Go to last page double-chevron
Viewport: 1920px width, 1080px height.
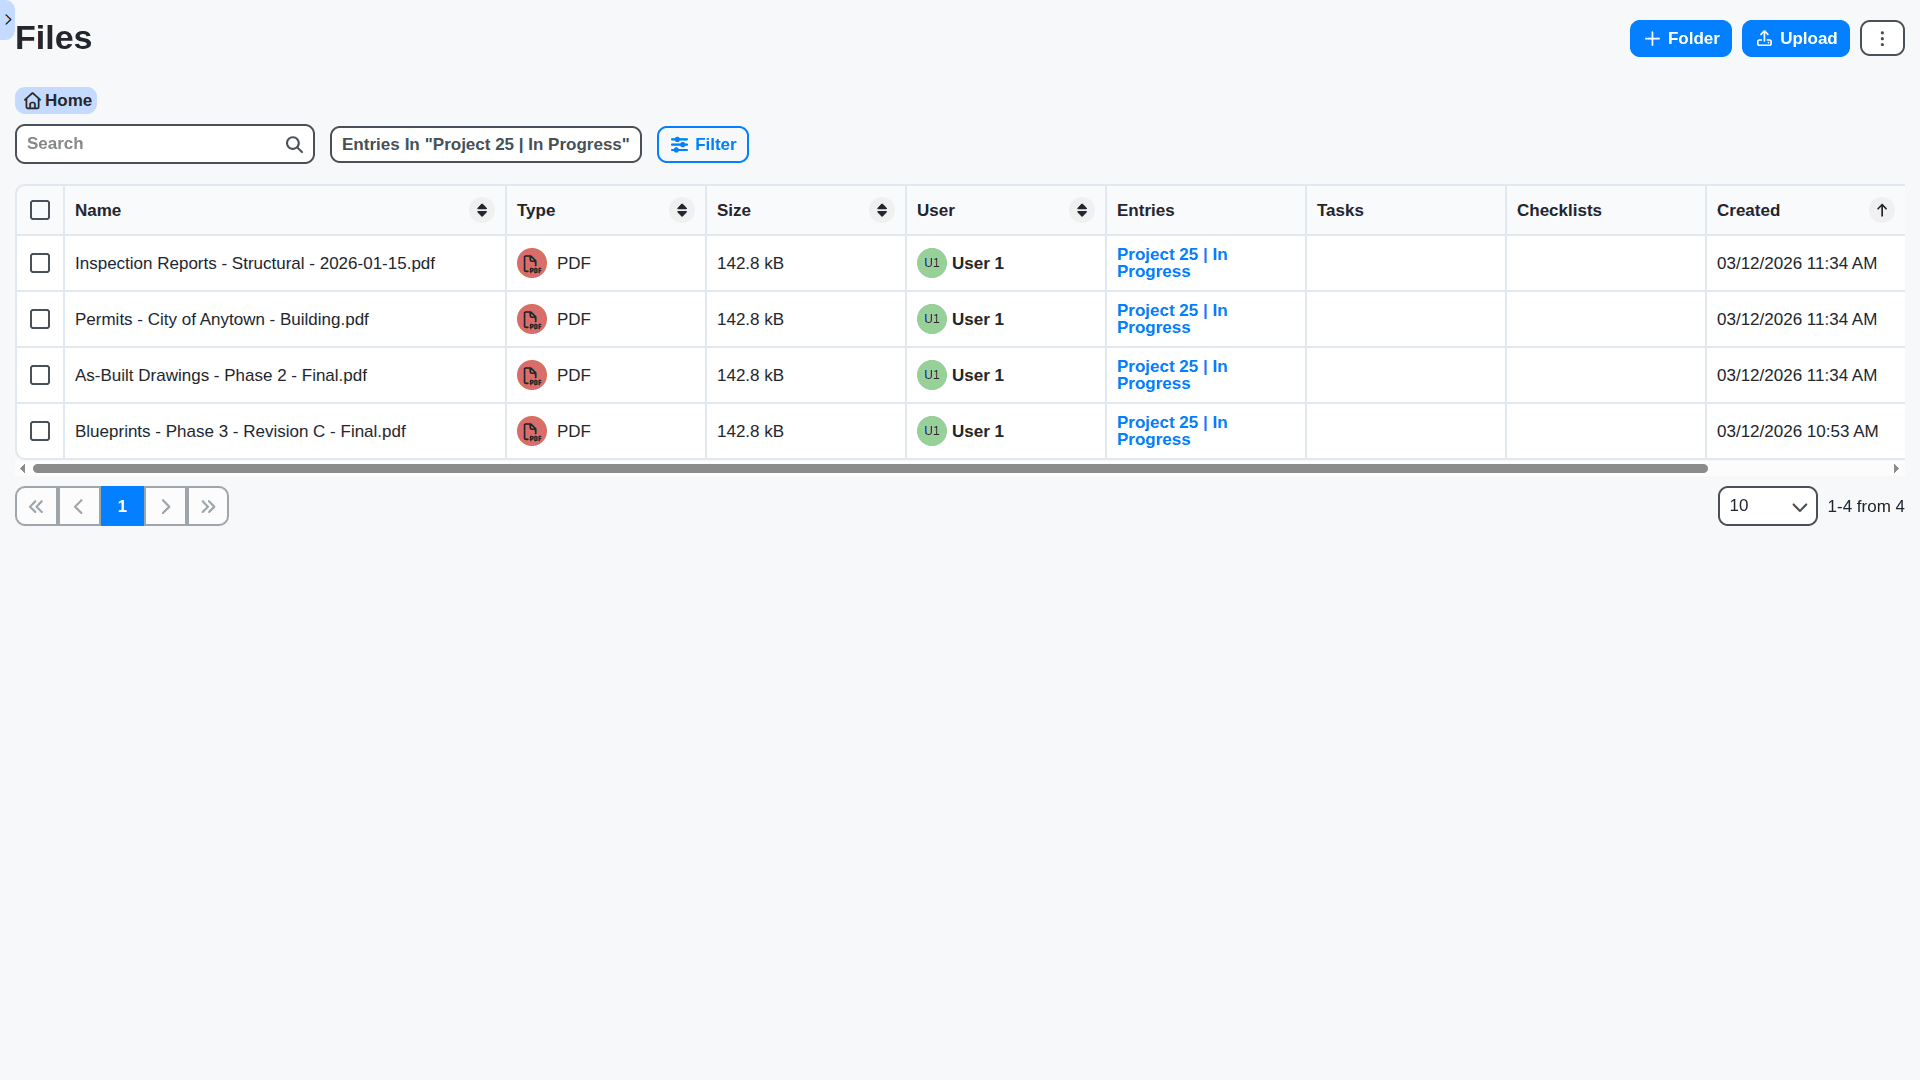pyautogui.click(x=208, y=507)
